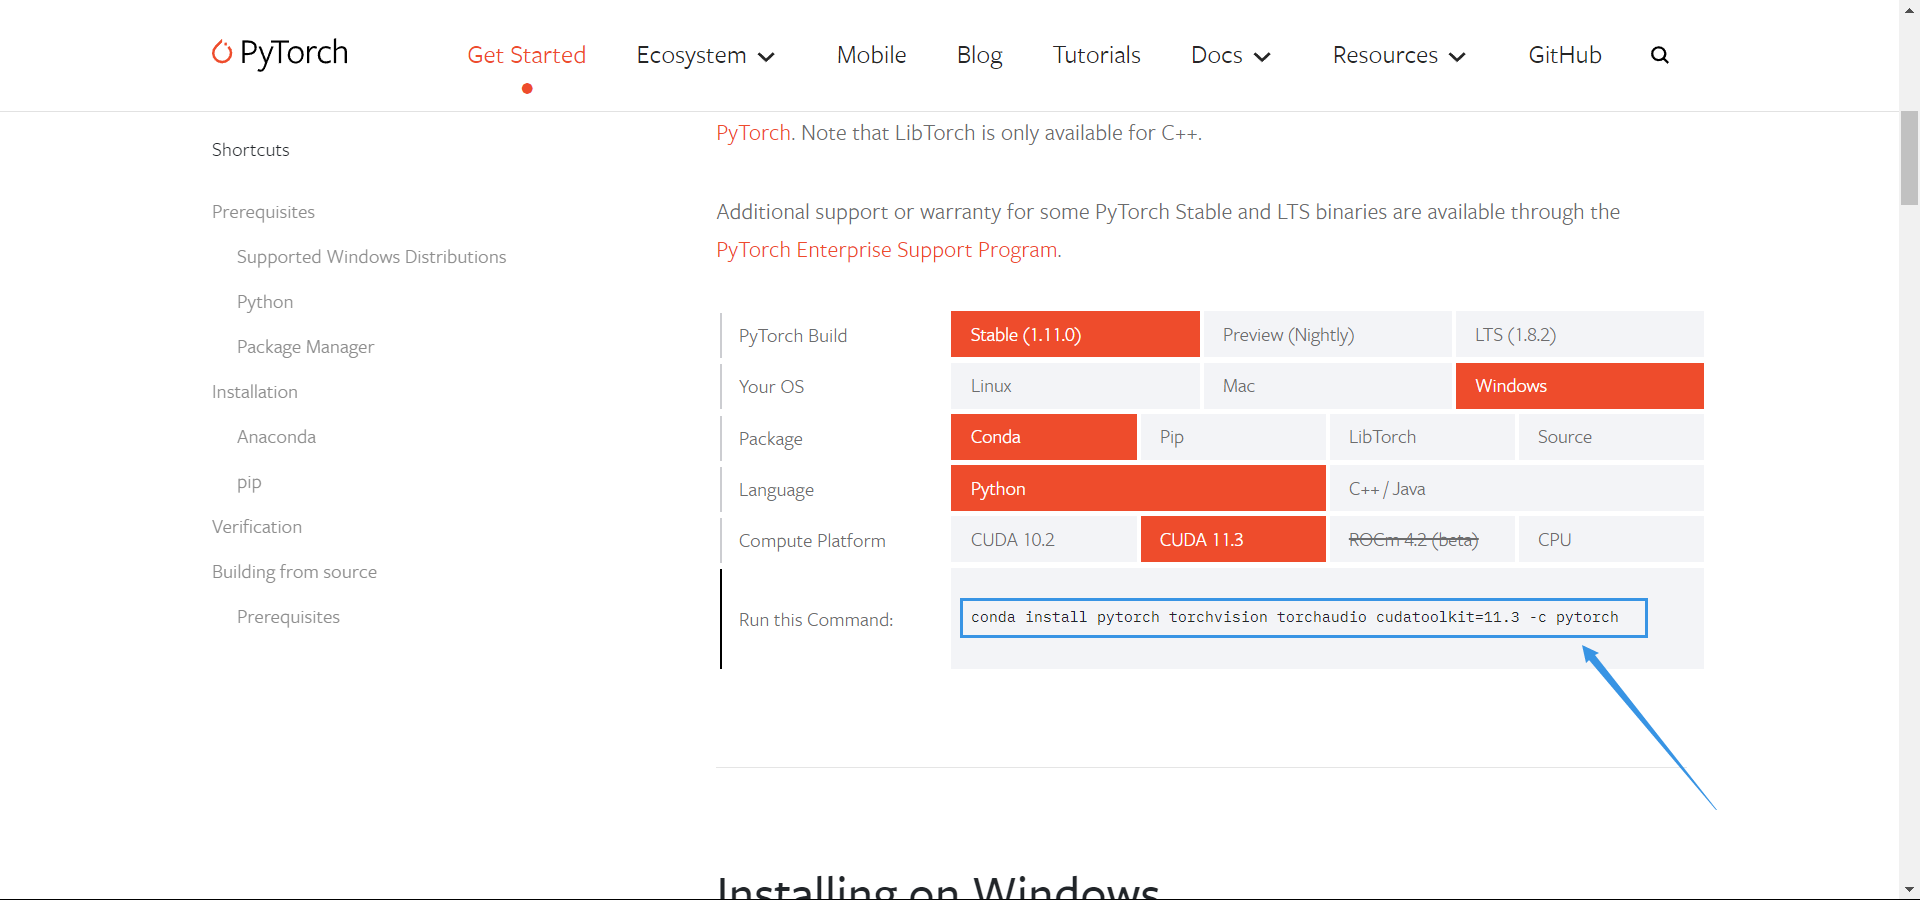Jump to pip shortcut section

[249, 483]
